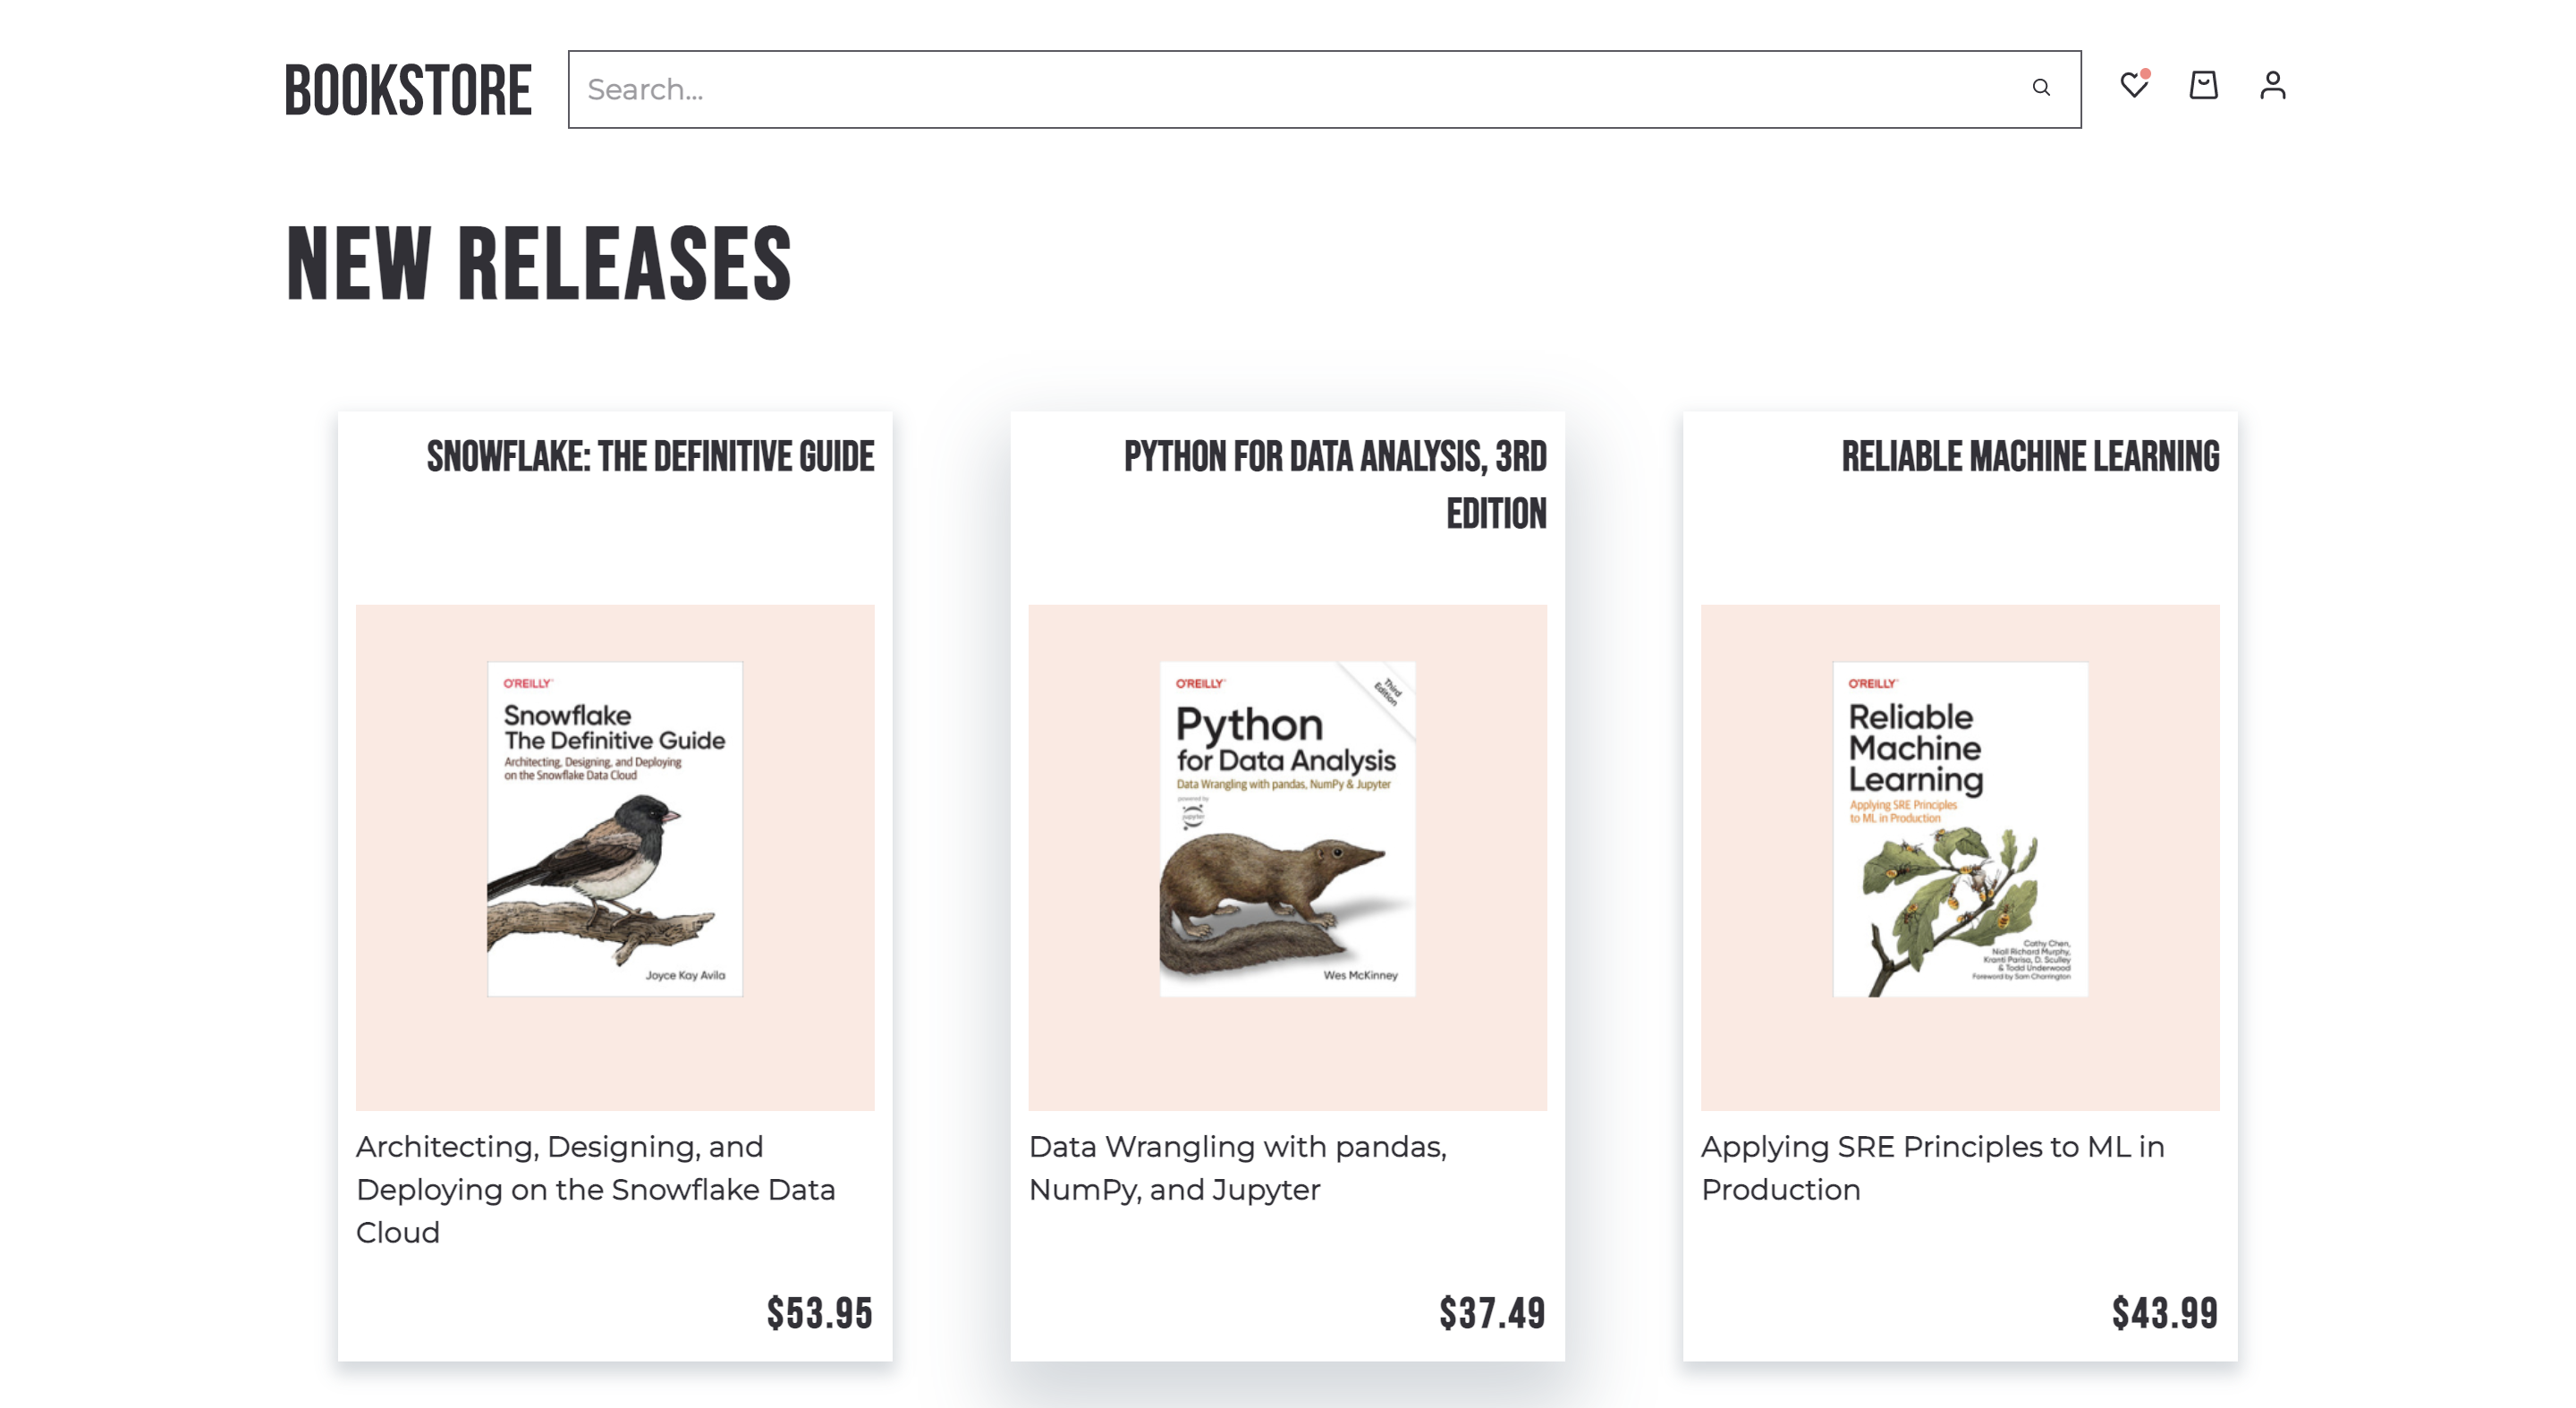The height and width of the screenshot is (1408, 2576).
Task: Check the wishlist notification dot
Action: pos(2146,72)
